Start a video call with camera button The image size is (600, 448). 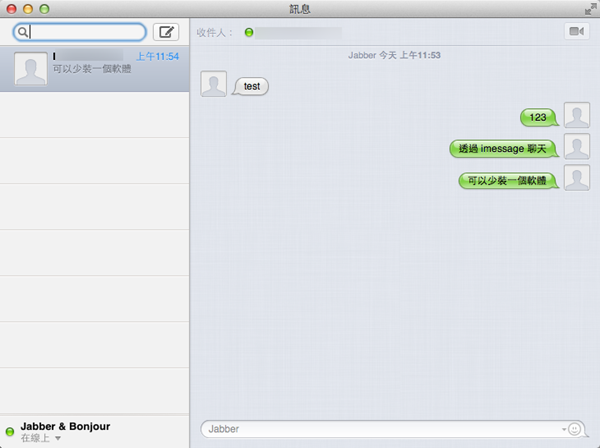coord(576,32)
